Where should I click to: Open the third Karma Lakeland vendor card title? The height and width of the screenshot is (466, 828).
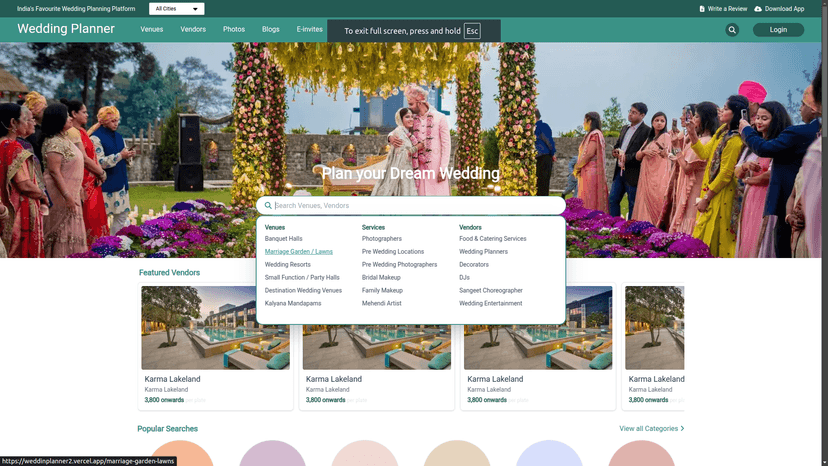[x=495, y=379]
